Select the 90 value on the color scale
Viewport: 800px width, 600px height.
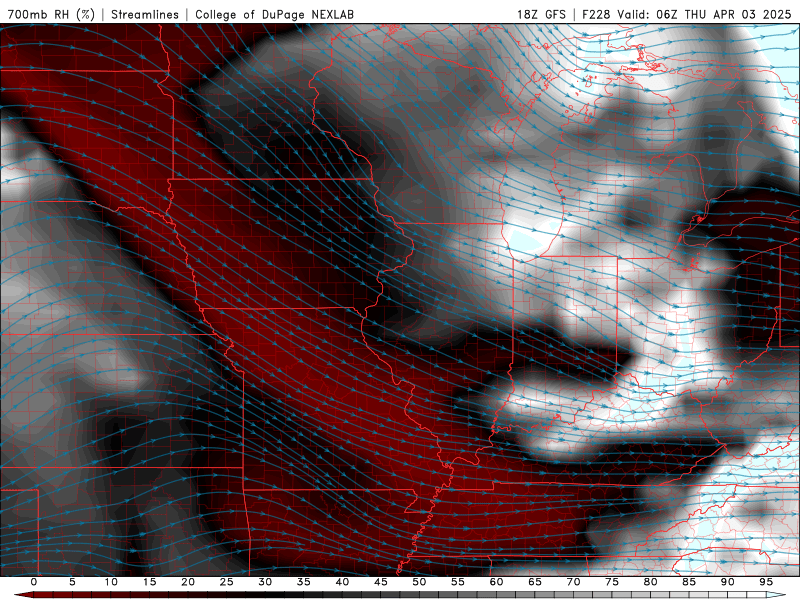coord(727,582)
